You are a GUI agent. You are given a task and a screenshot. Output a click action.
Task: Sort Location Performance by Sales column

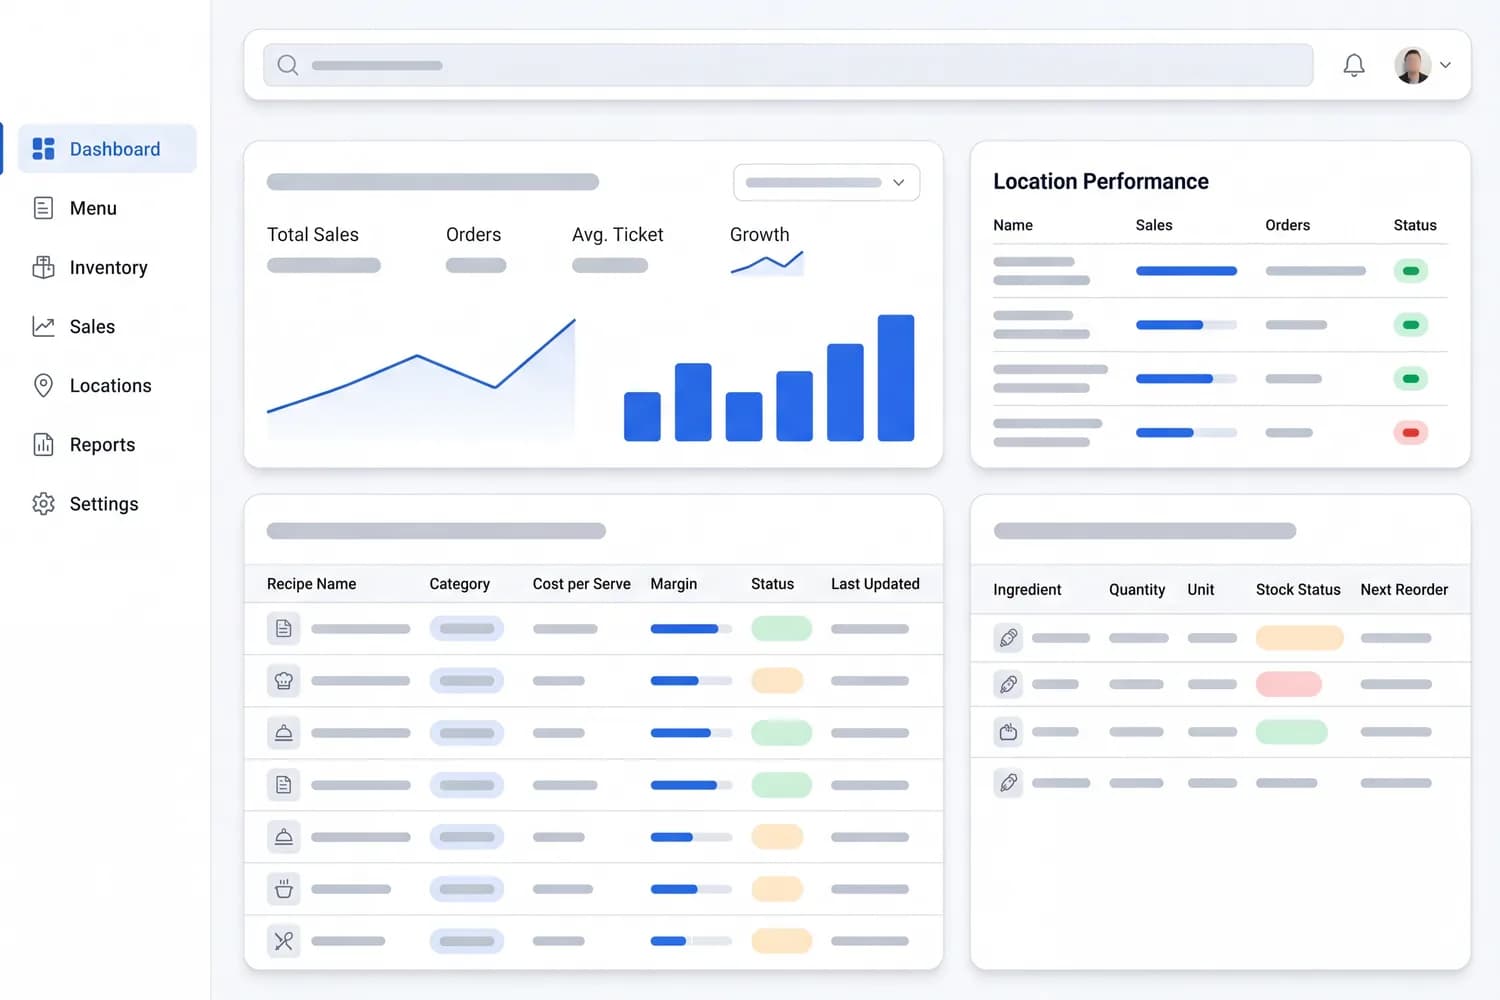tap(1154, 225)
